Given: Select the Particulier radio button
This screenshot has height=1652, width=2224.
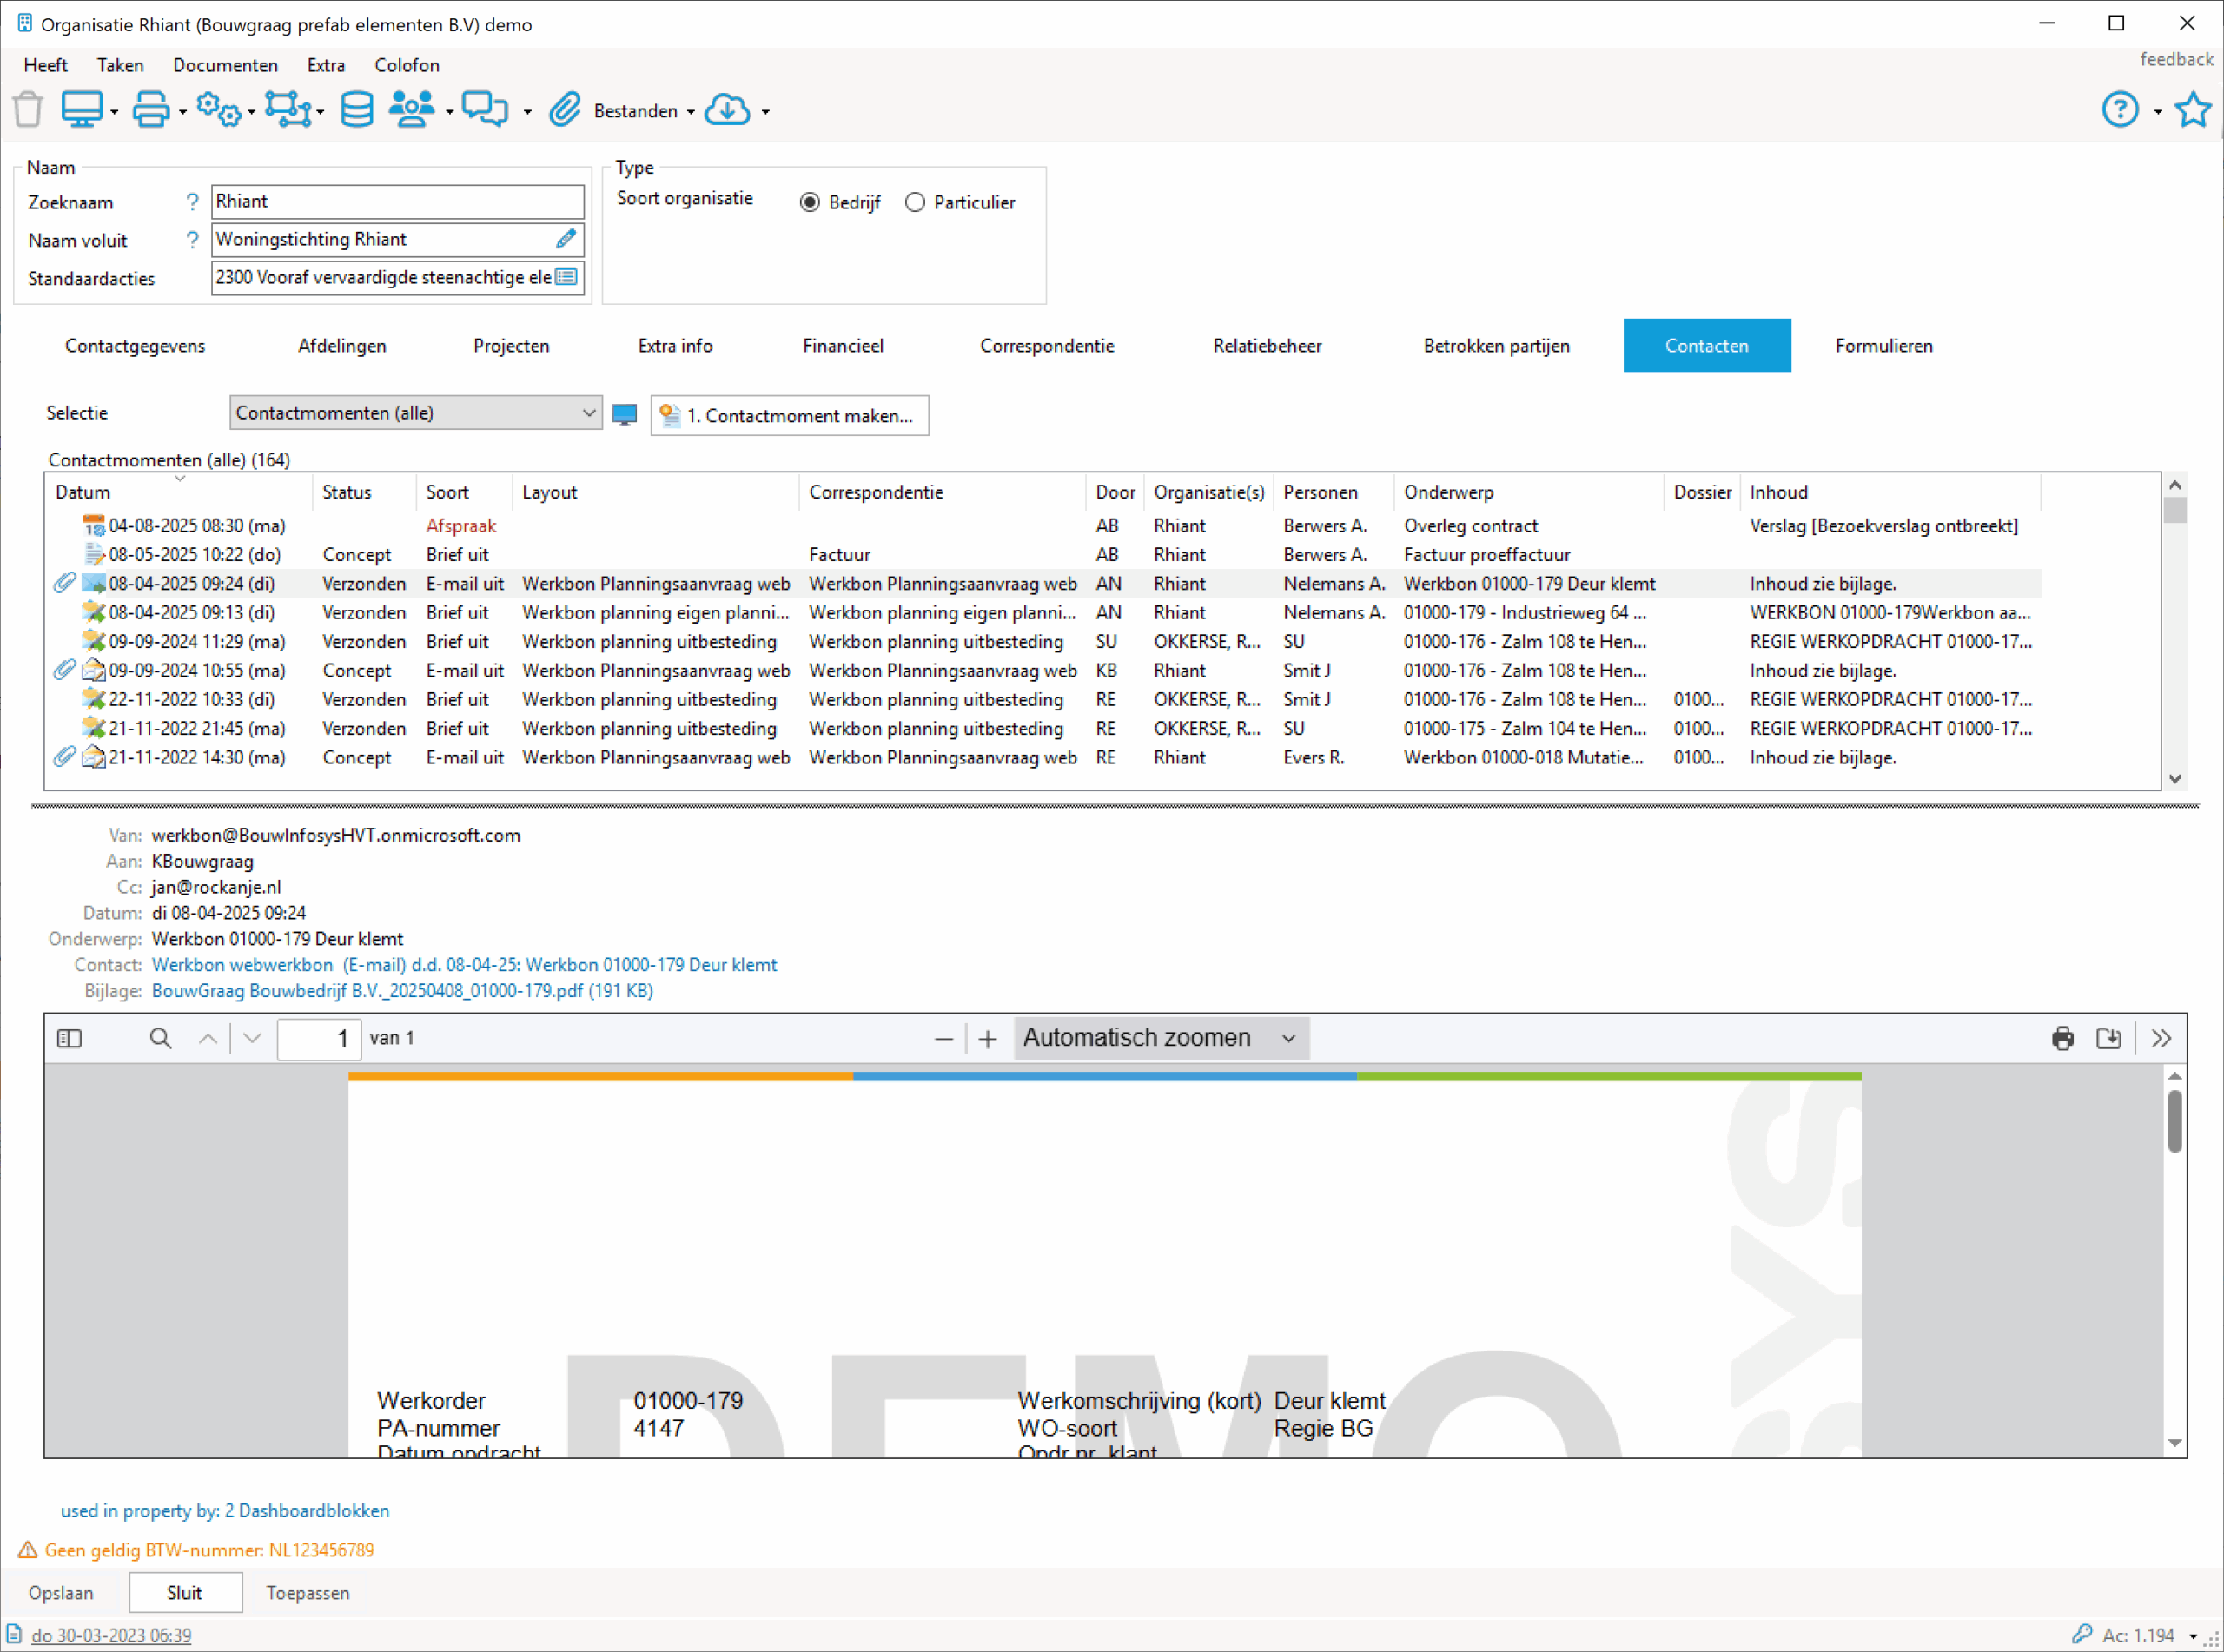Looking at the screenshot, I should point(915,203).
